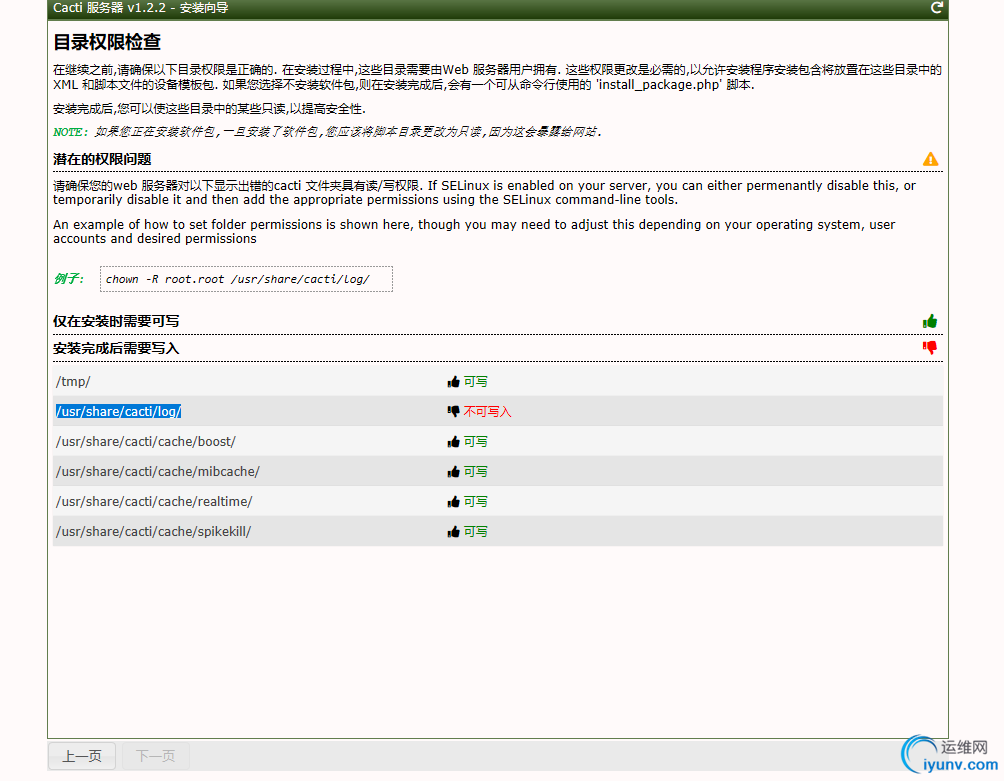Collapse the 安装完成后需要写入 section header
Screen dimensions: 1004x781
pos(498,348)
